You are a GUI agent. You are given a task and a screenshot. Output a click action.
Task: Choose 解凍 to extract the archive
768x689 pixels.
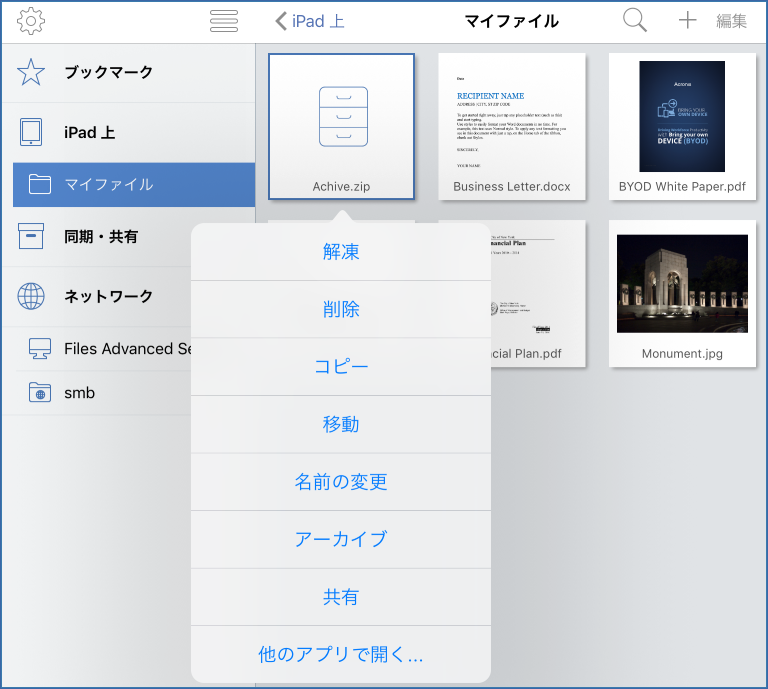(341, 252)
